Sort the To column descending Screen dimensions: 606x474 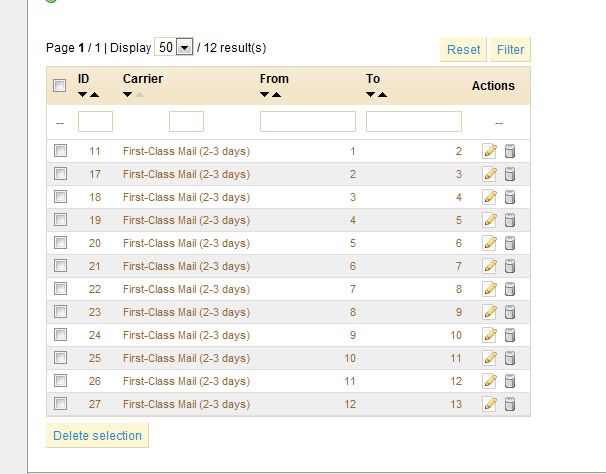[x=371, y=95]
